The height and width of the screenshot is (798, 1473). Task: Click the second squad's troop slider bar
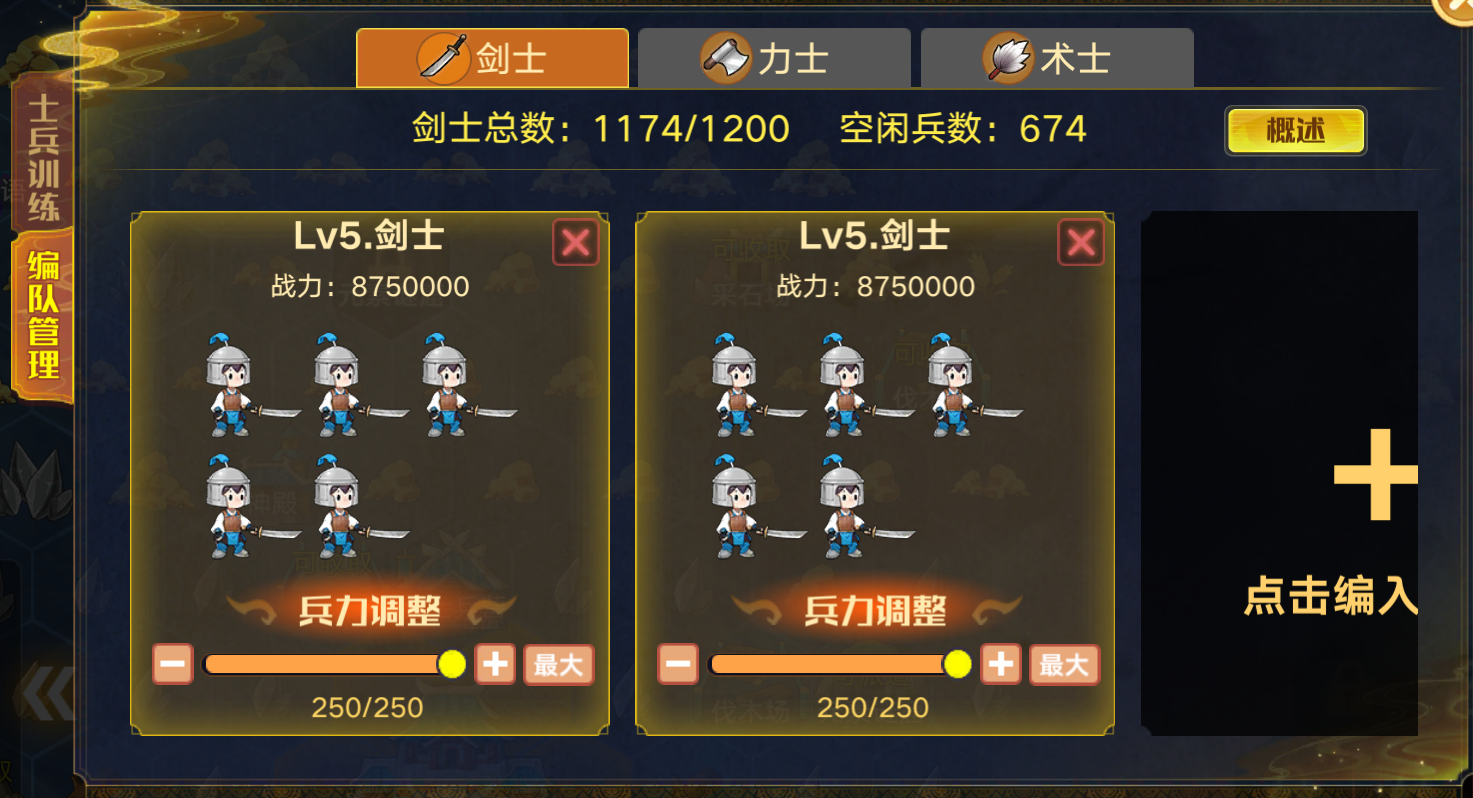tap(838, 664)
